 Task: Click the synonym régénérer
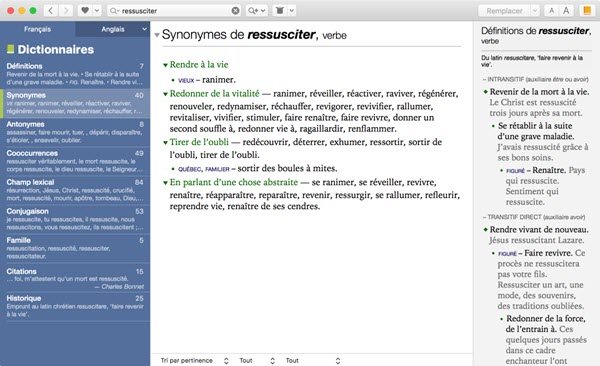[x=437, y=93]
